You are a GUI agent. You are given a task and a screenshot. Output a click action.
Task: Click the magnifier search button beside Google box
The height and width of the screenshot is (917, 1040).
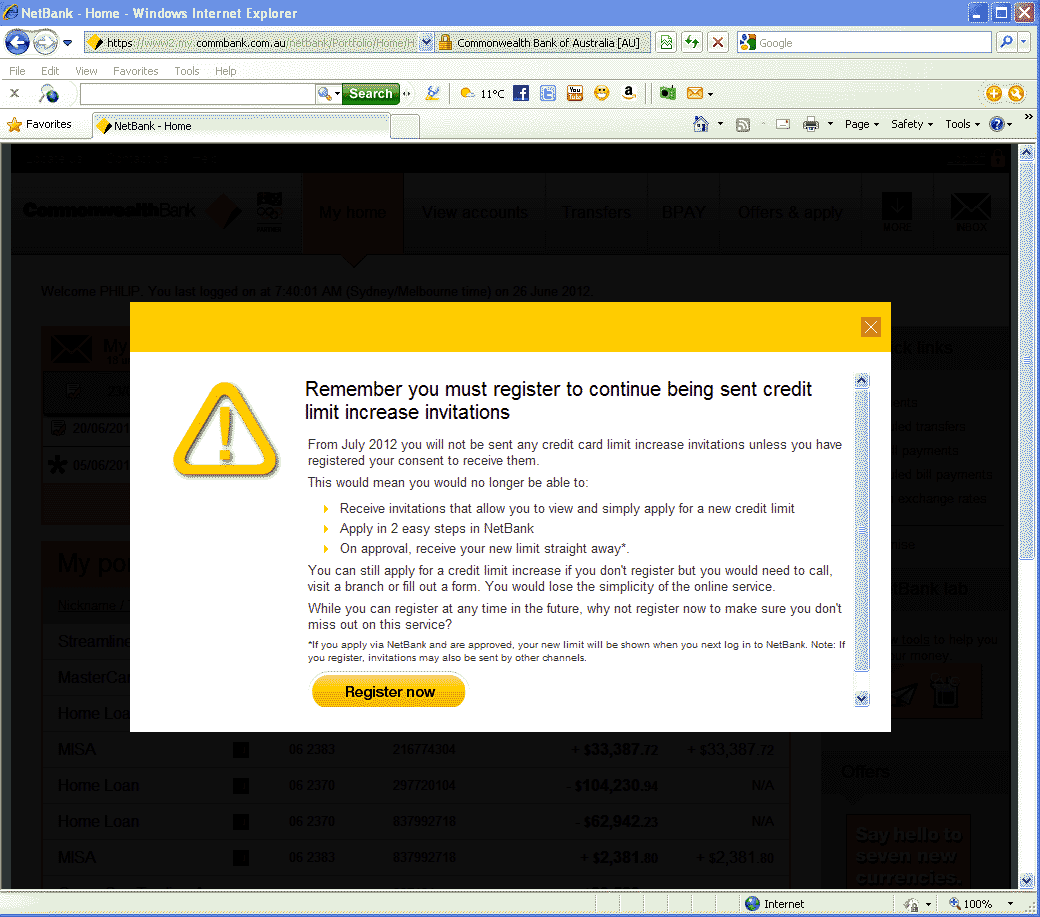click(1007, 43)
